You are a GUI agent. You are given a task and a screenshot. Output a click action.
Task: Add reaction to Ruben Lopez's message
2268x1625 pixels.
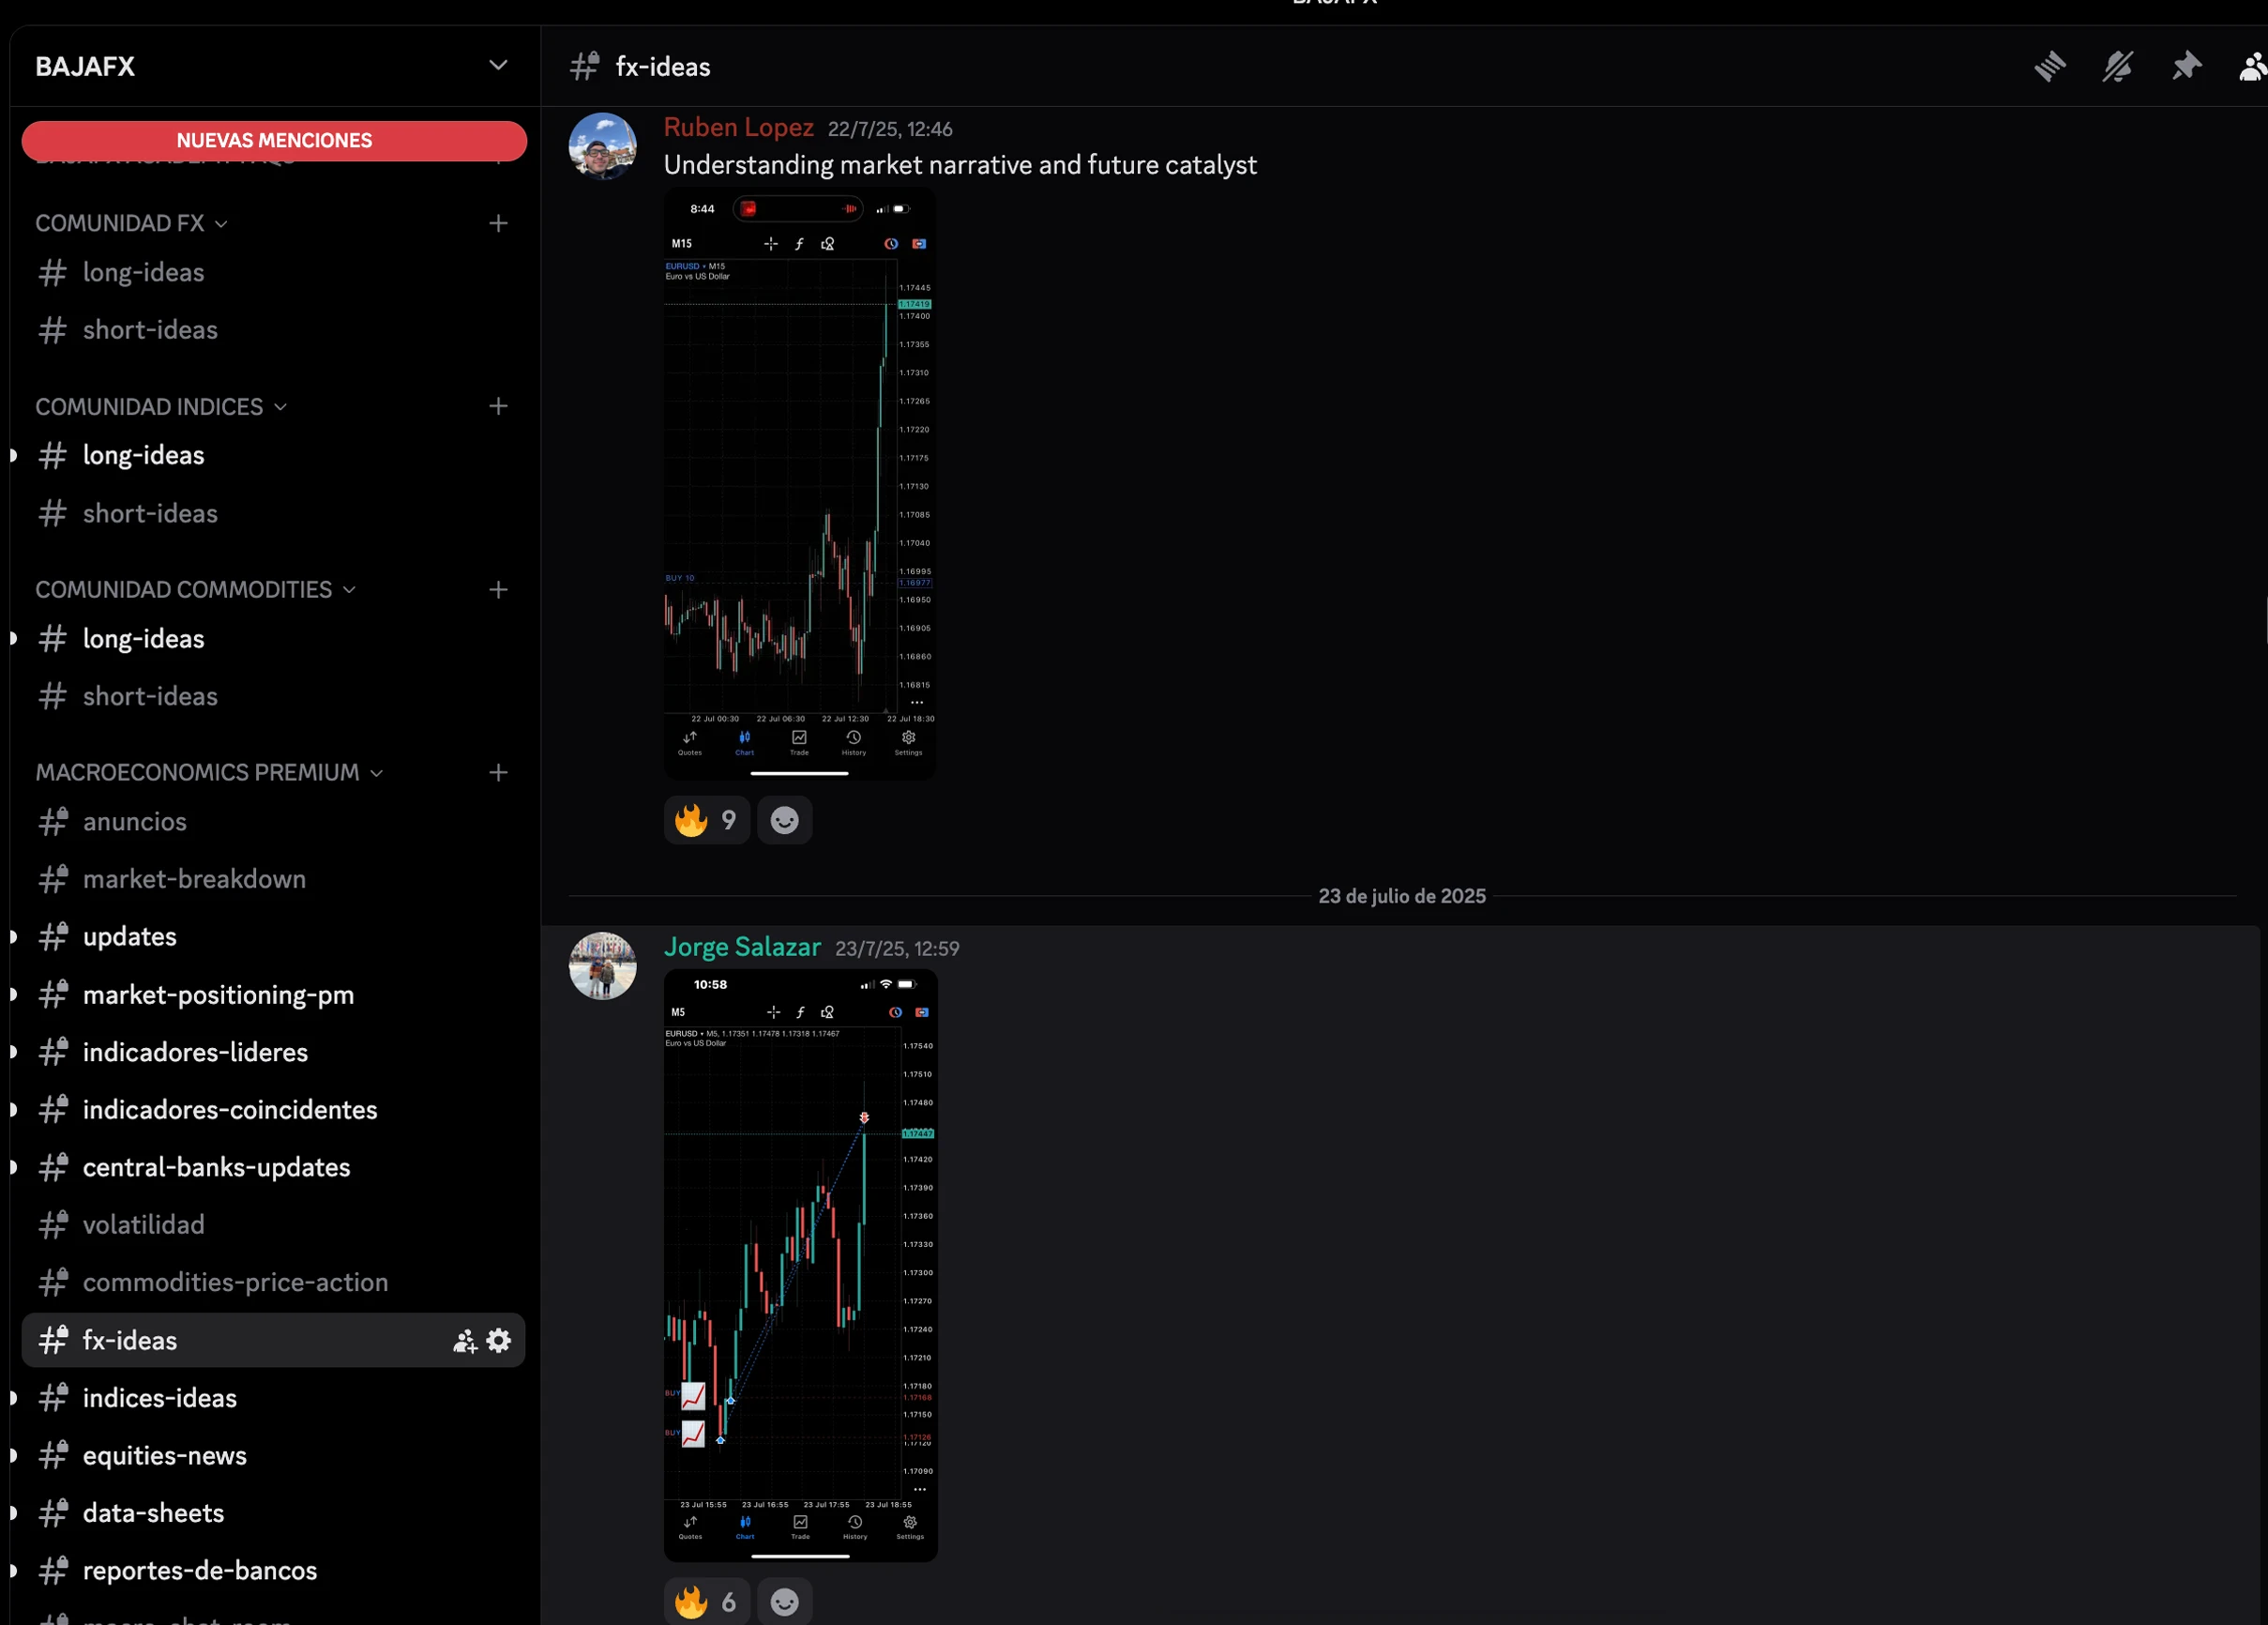click(784, 820)
